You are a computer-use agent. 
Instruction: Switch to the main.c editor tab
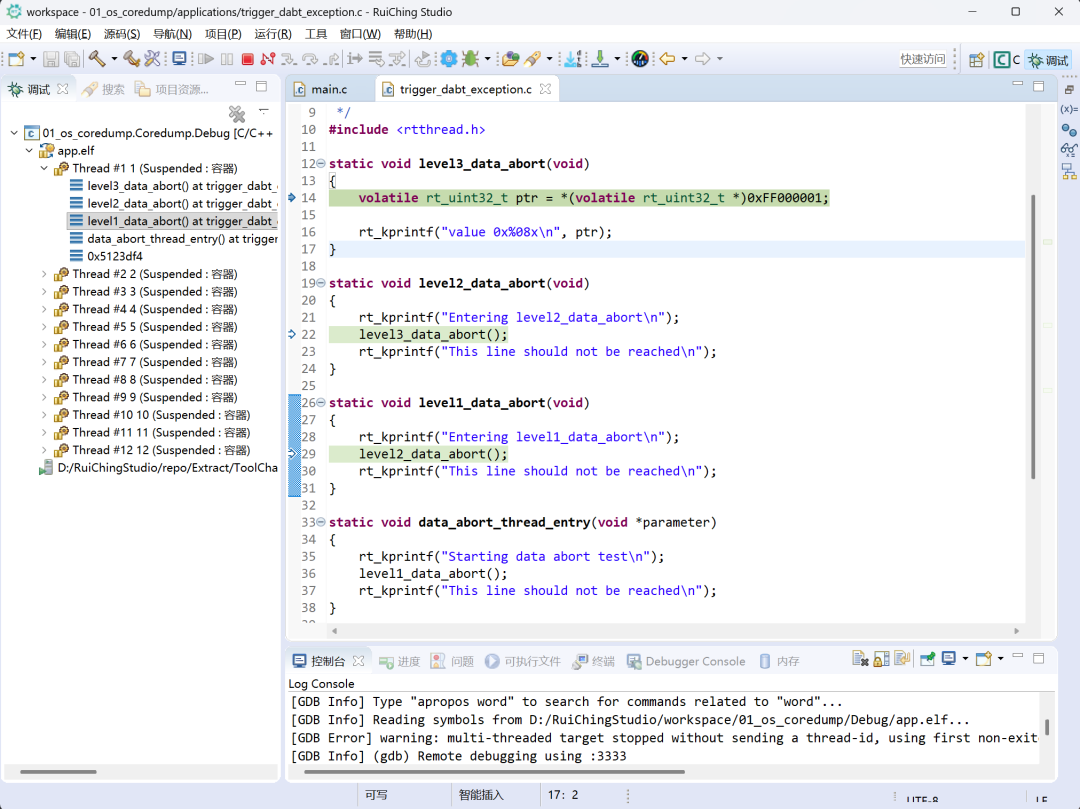point(328,90)
